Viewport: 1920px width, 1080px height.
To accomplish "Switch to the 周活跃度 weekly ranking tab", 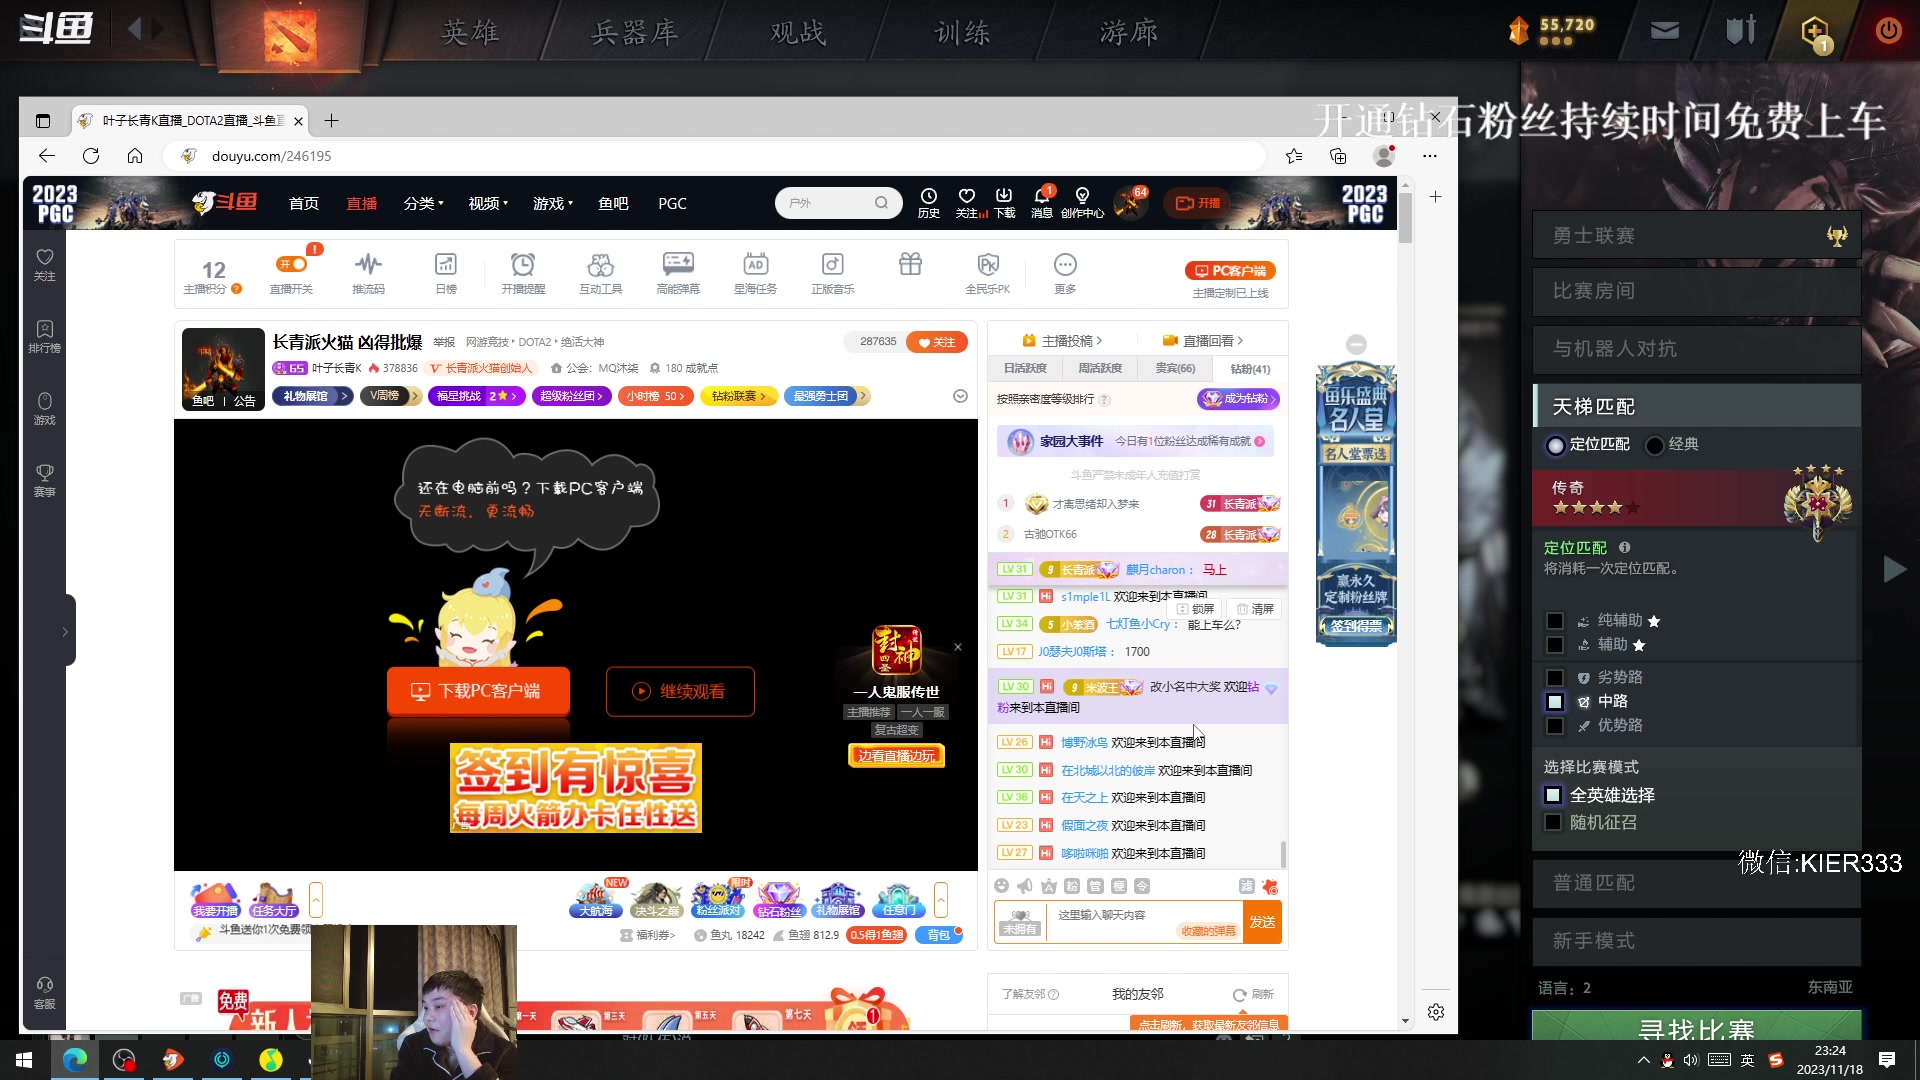I will pos(1099,368).
